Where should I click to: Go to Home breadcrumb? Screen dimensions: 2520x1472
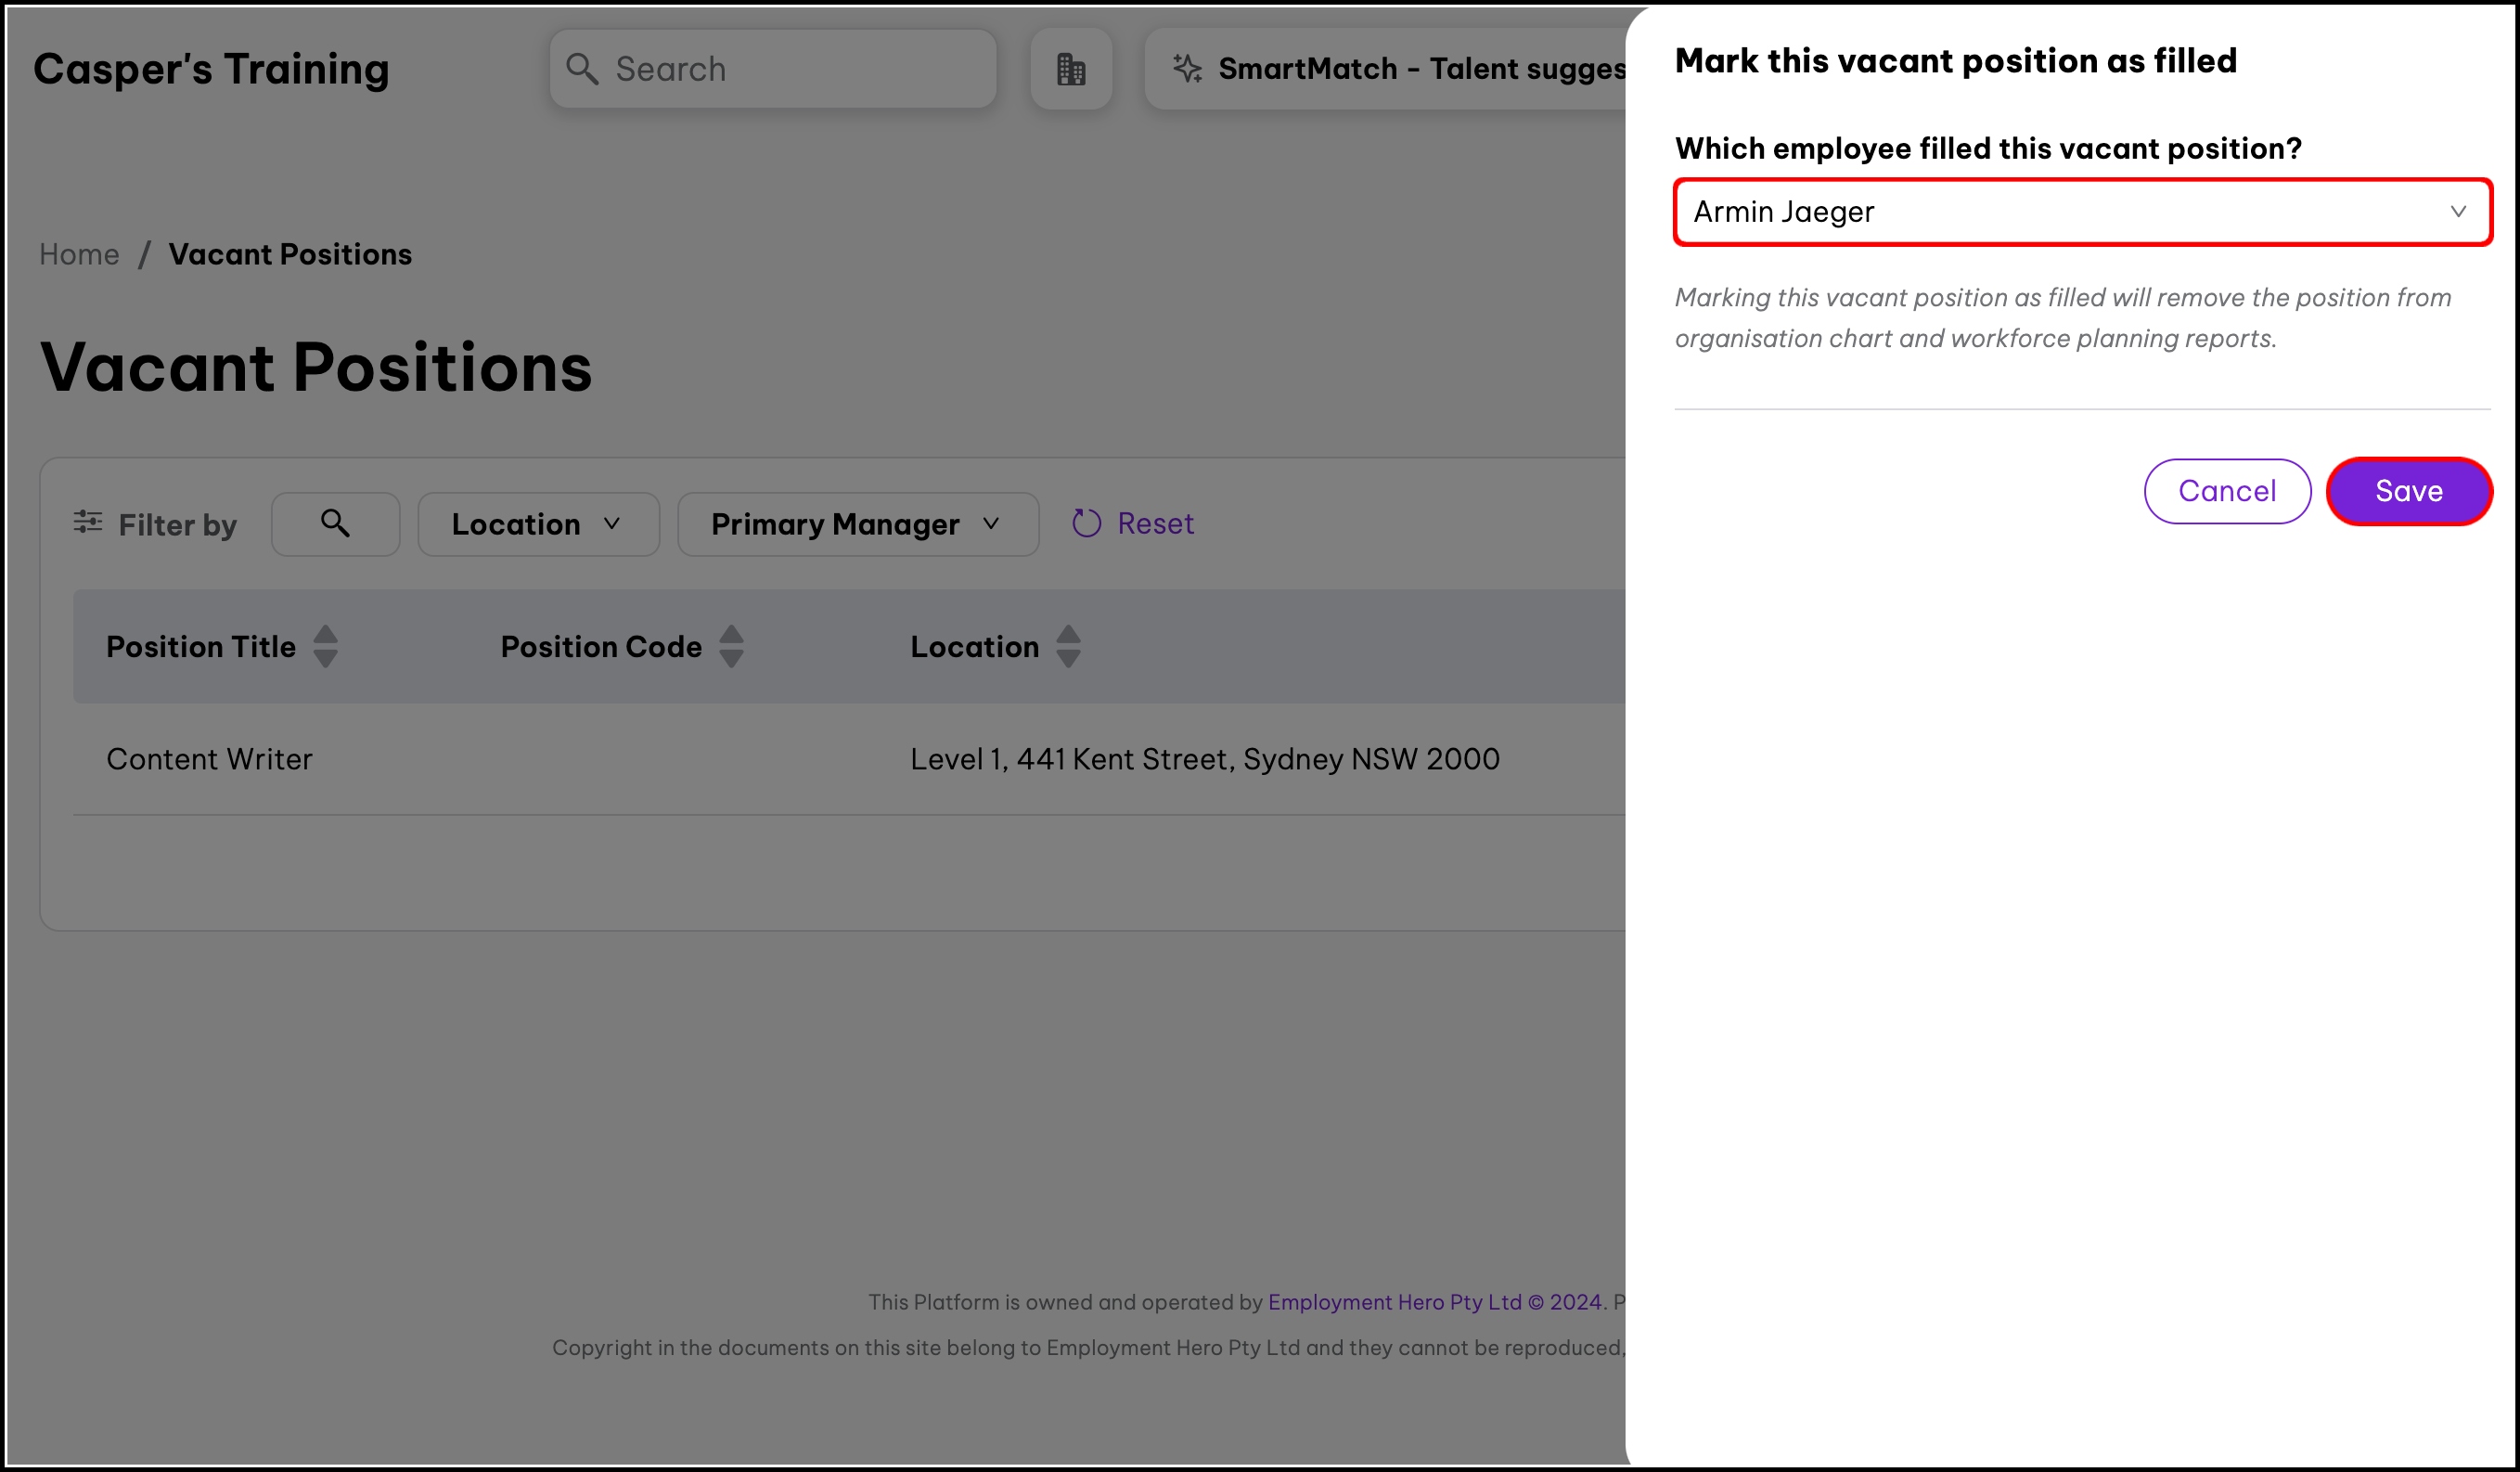click(x=79, y=255)
